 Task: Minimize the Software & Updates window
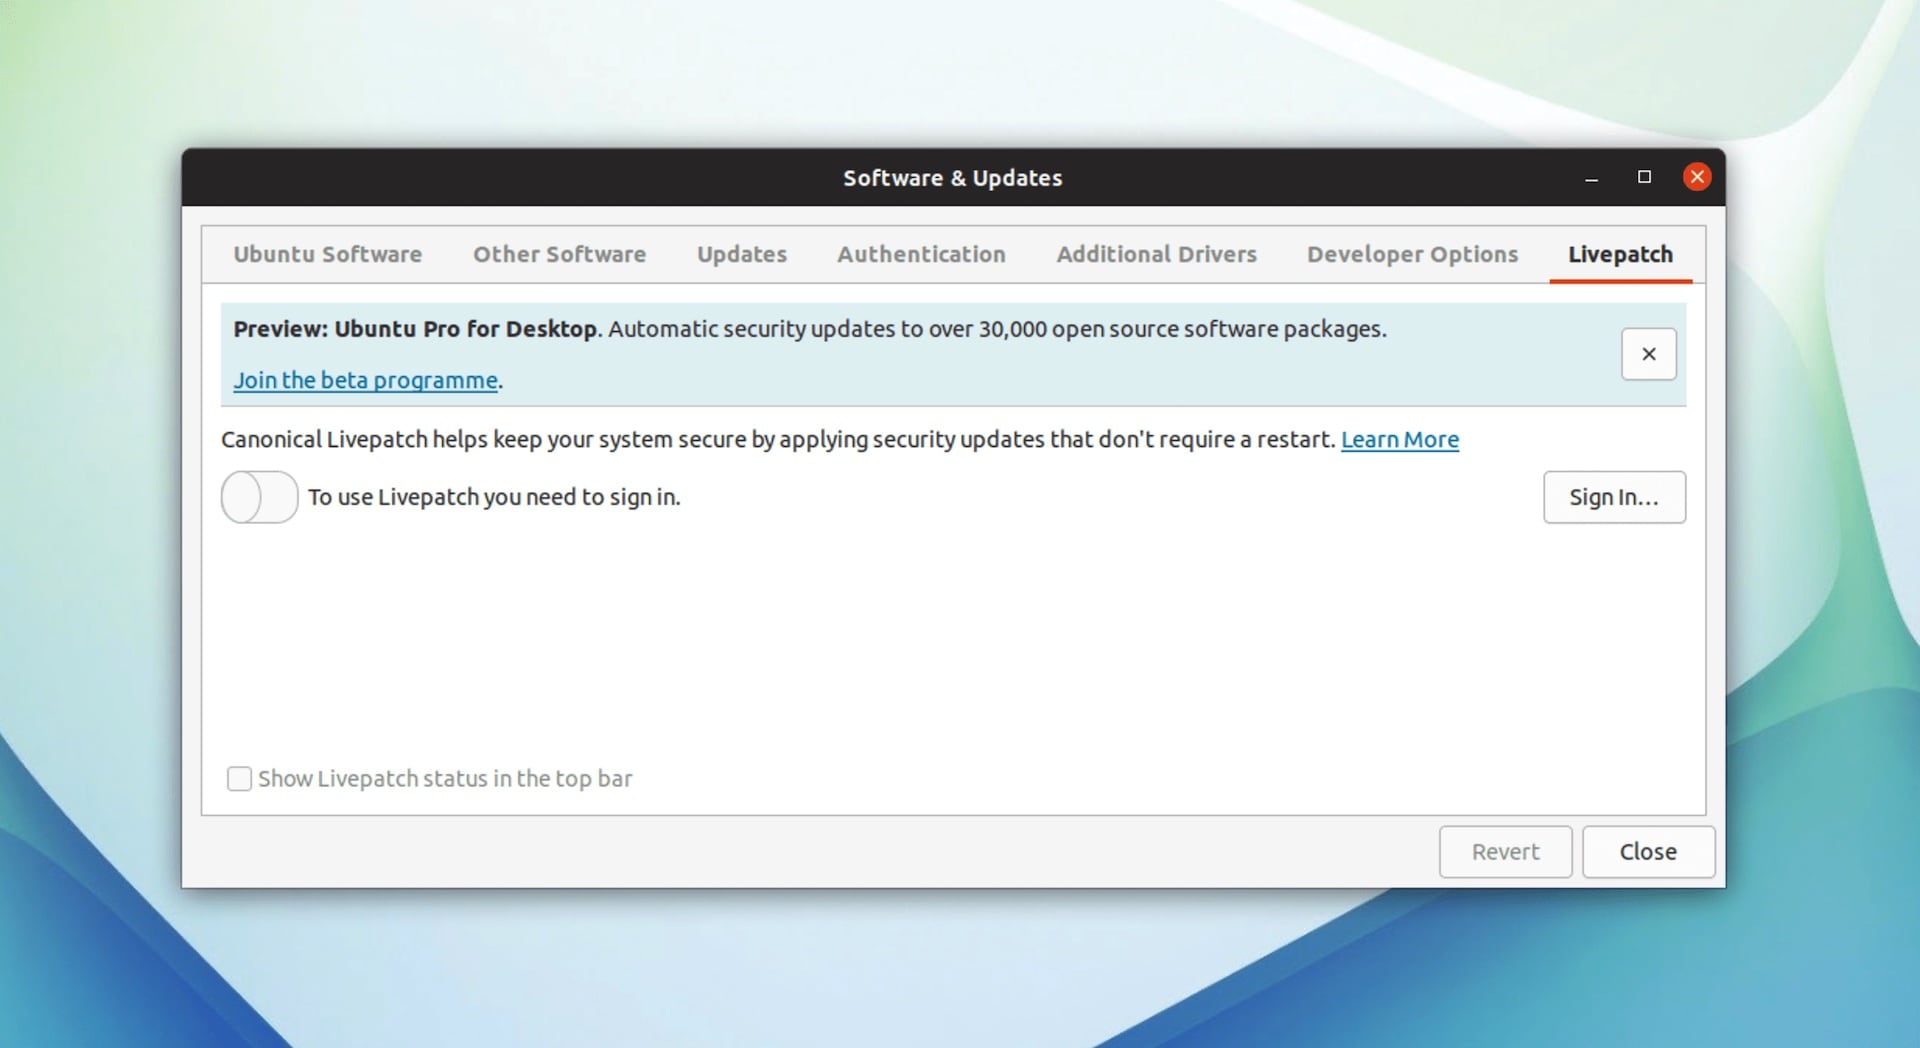click(x=1591, y=178)
